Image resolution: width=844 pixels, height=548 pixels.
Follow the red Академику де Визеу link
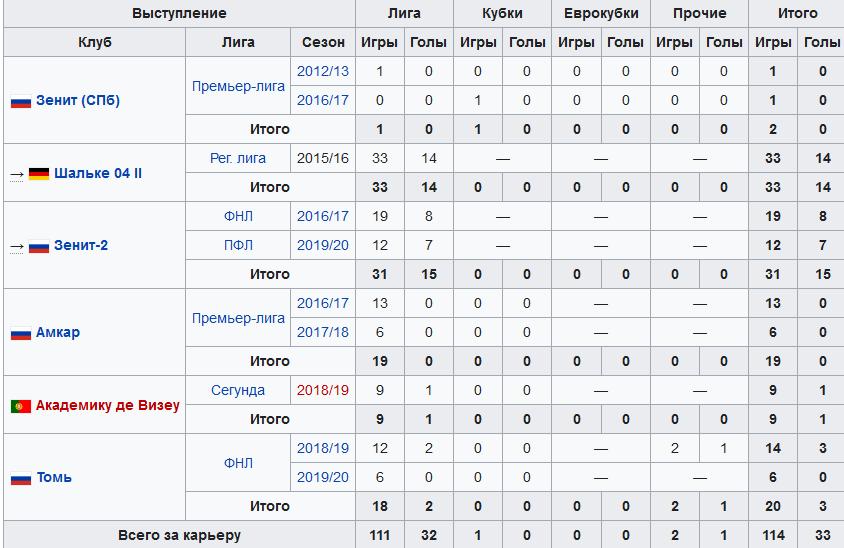[x=108, y=405]
